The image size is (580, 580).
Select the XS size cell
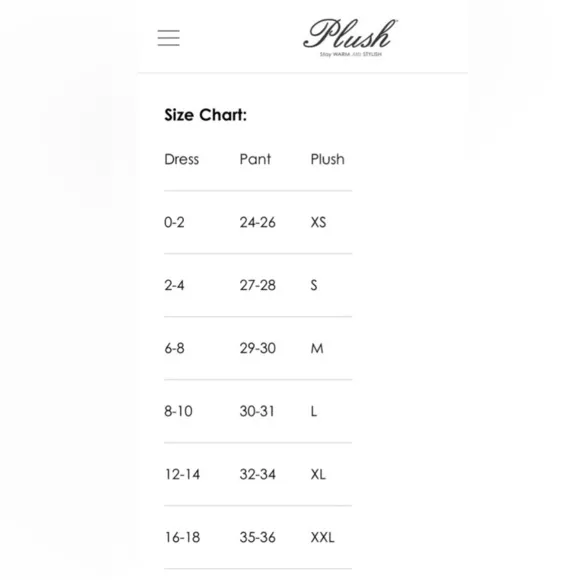click(x=318, y=222)
